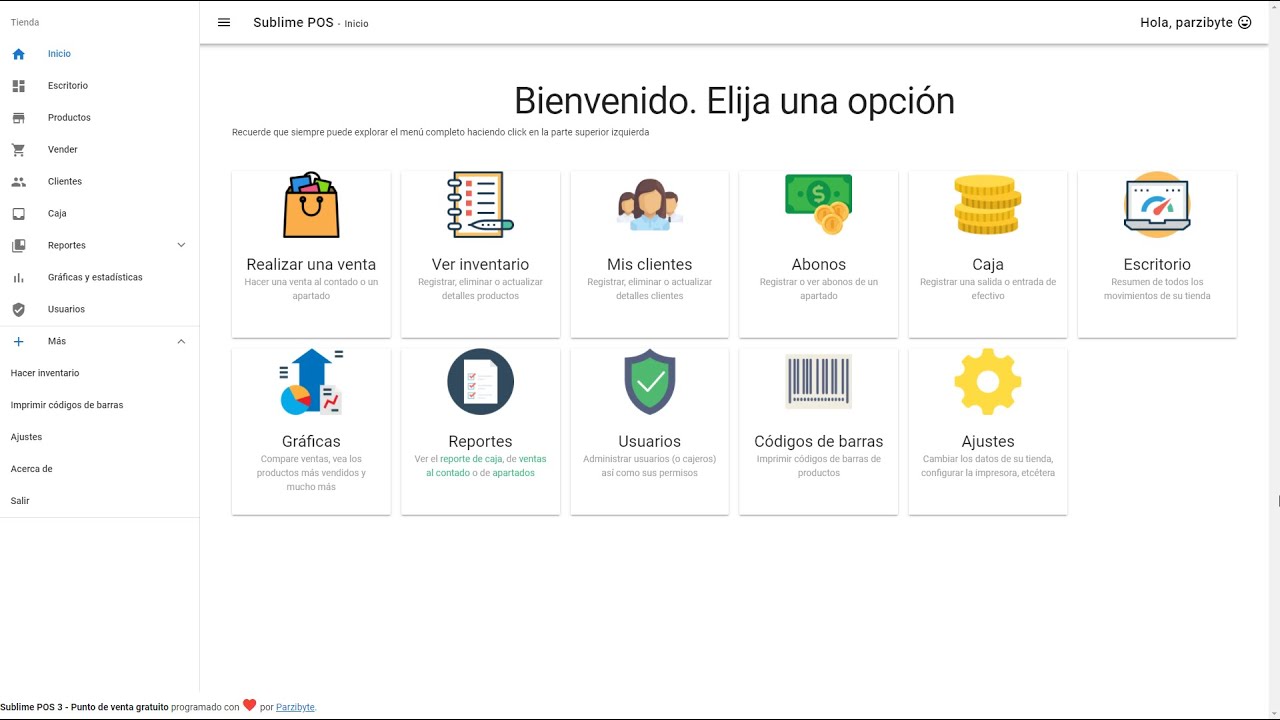Click Hacer inventario in the sidebar
Image resolution: width=1280 pixels, height=720 pixels.
pos(45,372)
